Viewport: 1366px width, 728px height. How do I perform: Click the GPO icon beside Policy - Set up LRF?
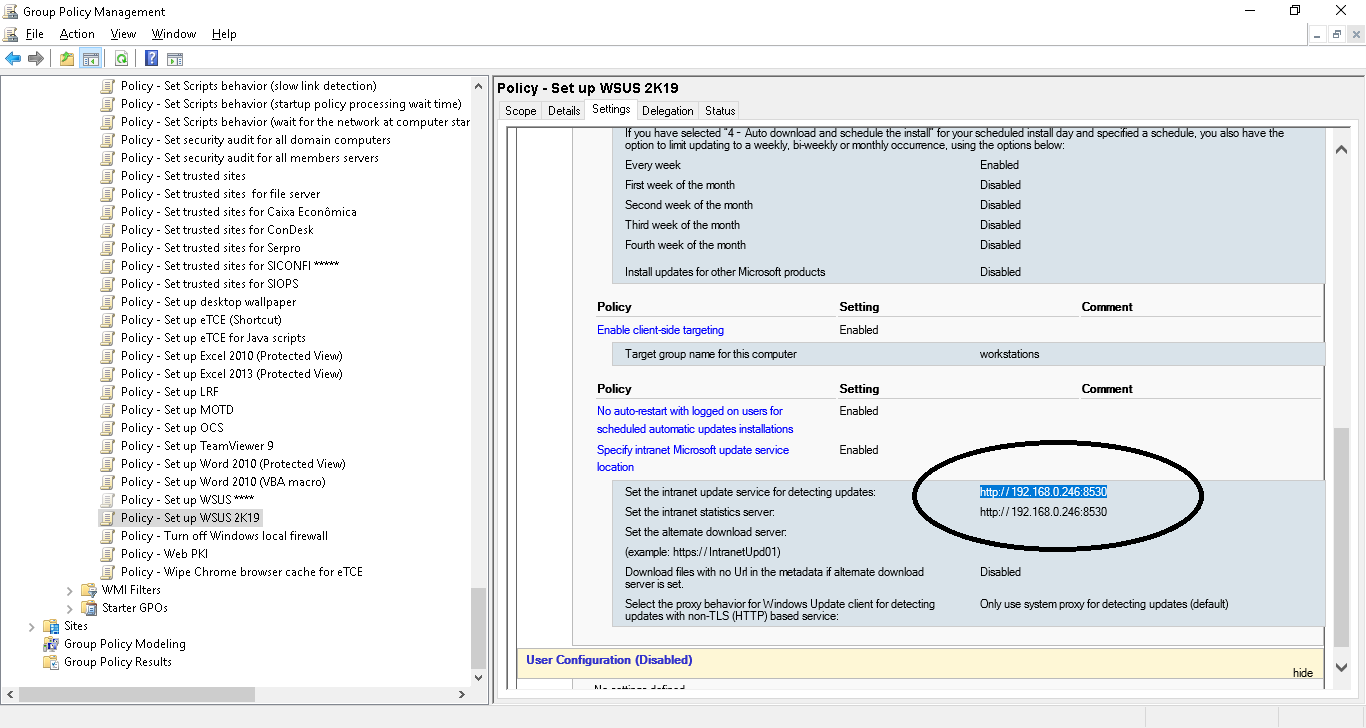(x=108, y=392)
